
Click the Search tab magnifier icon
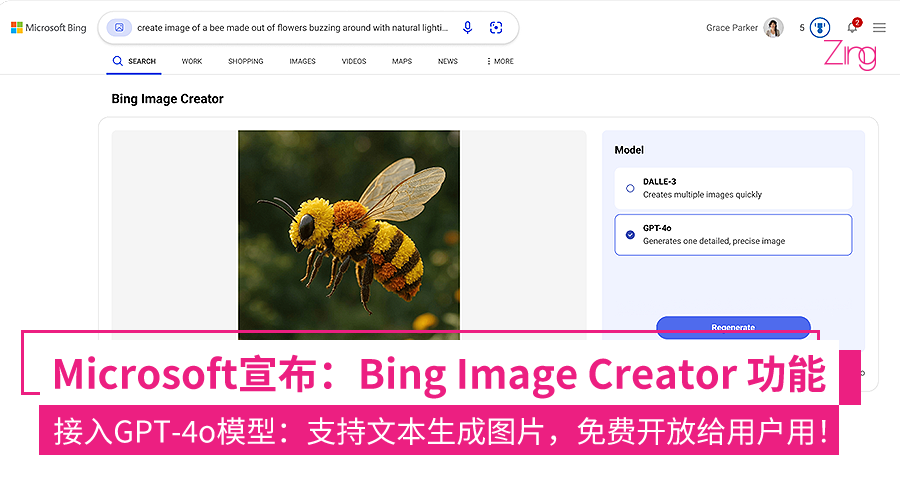click(118, 61)
